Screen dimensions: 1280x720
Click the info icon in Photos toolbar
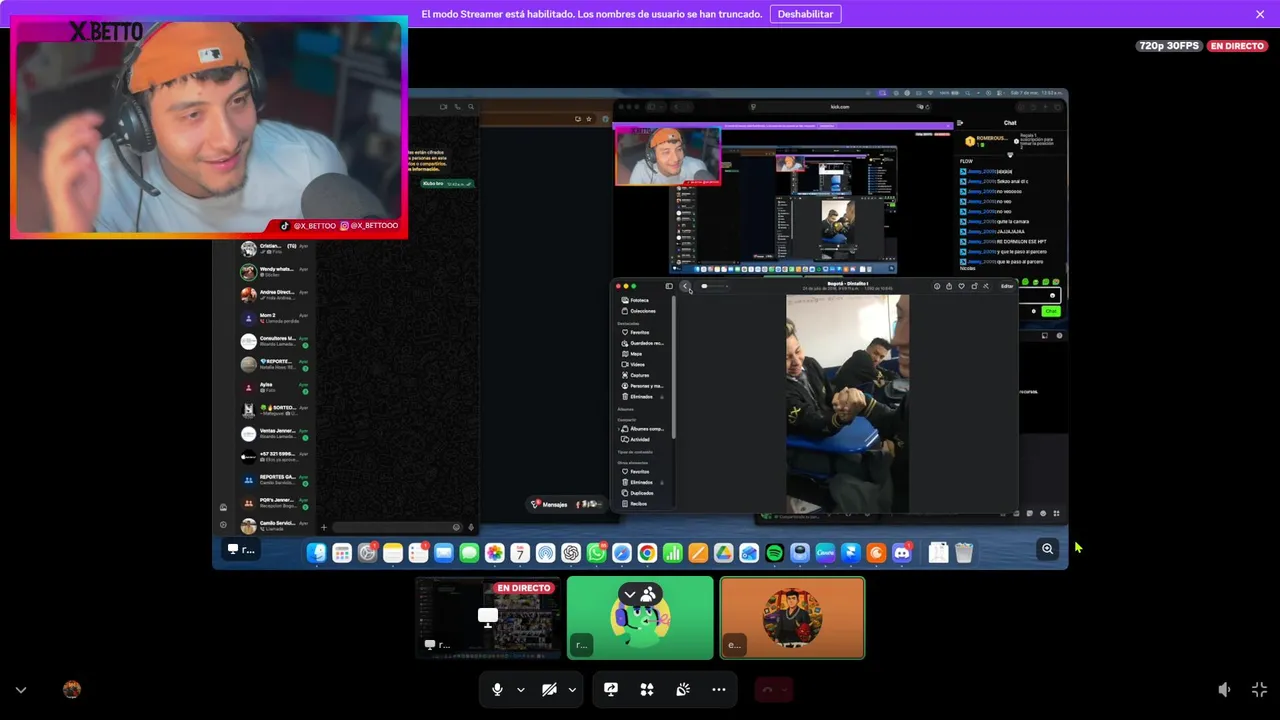pos(937,286)
